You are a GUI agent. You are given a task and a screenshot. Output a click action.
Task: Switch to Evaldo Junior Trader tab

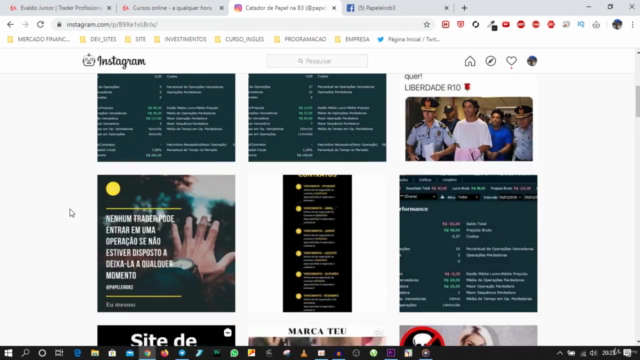pyautogui.click(x=60, y=8)
